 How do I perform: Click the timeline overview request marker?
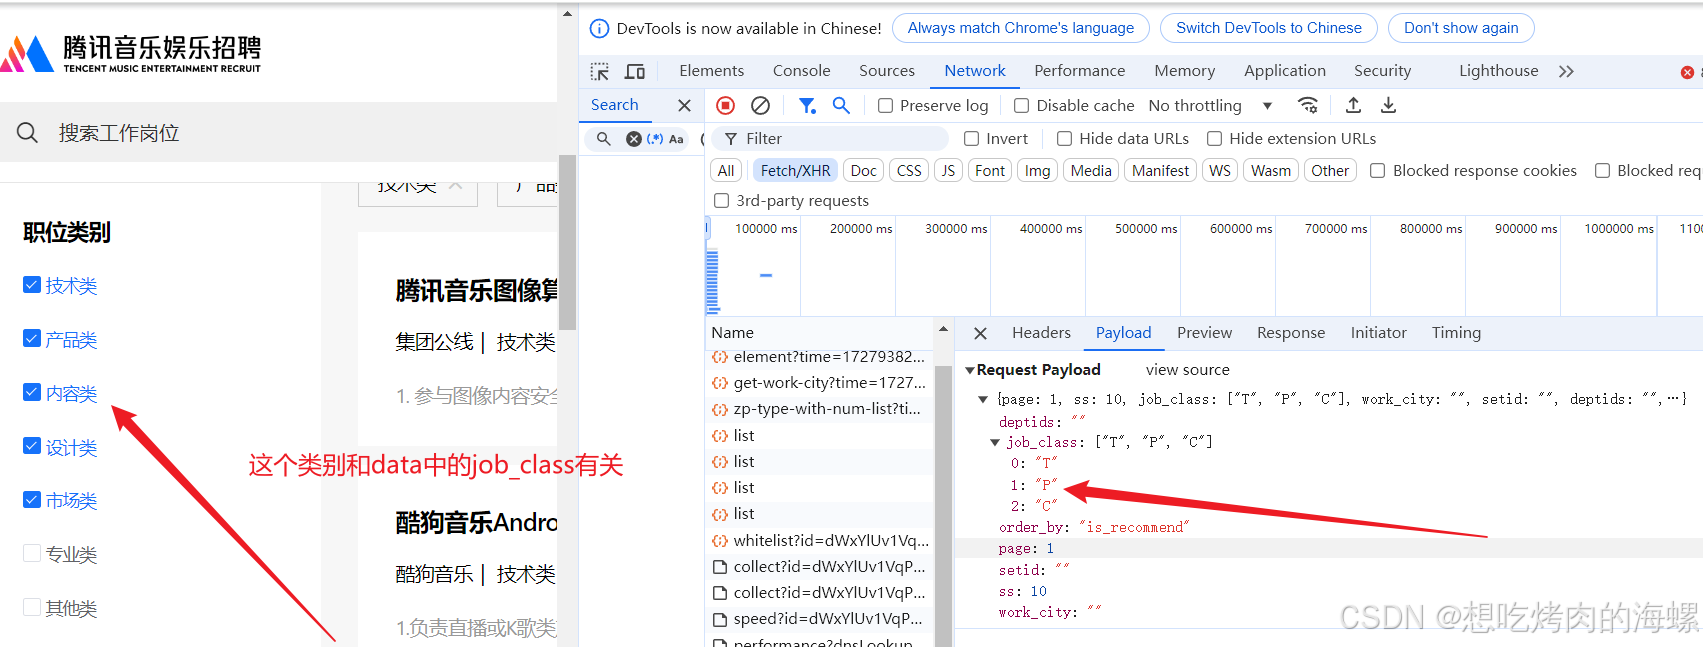point(766,275)
